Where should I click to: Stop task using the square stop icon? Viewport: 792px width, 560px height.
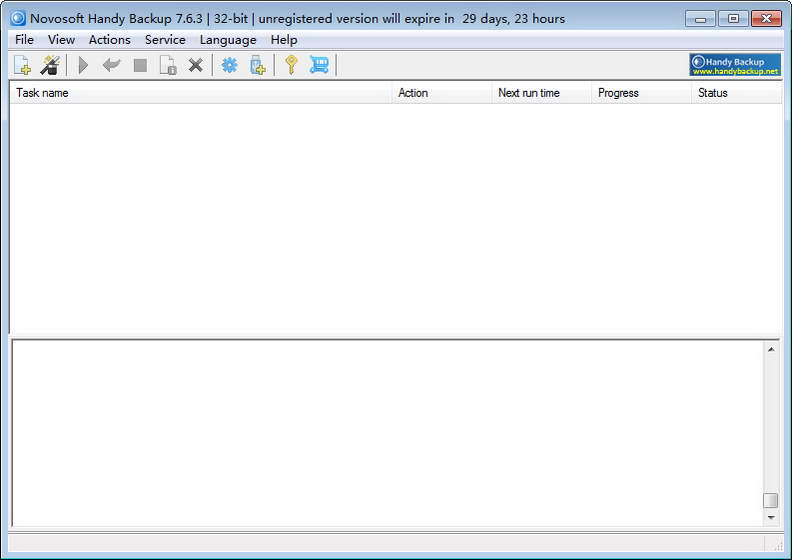pyautogui.click(x=140, y=65)
